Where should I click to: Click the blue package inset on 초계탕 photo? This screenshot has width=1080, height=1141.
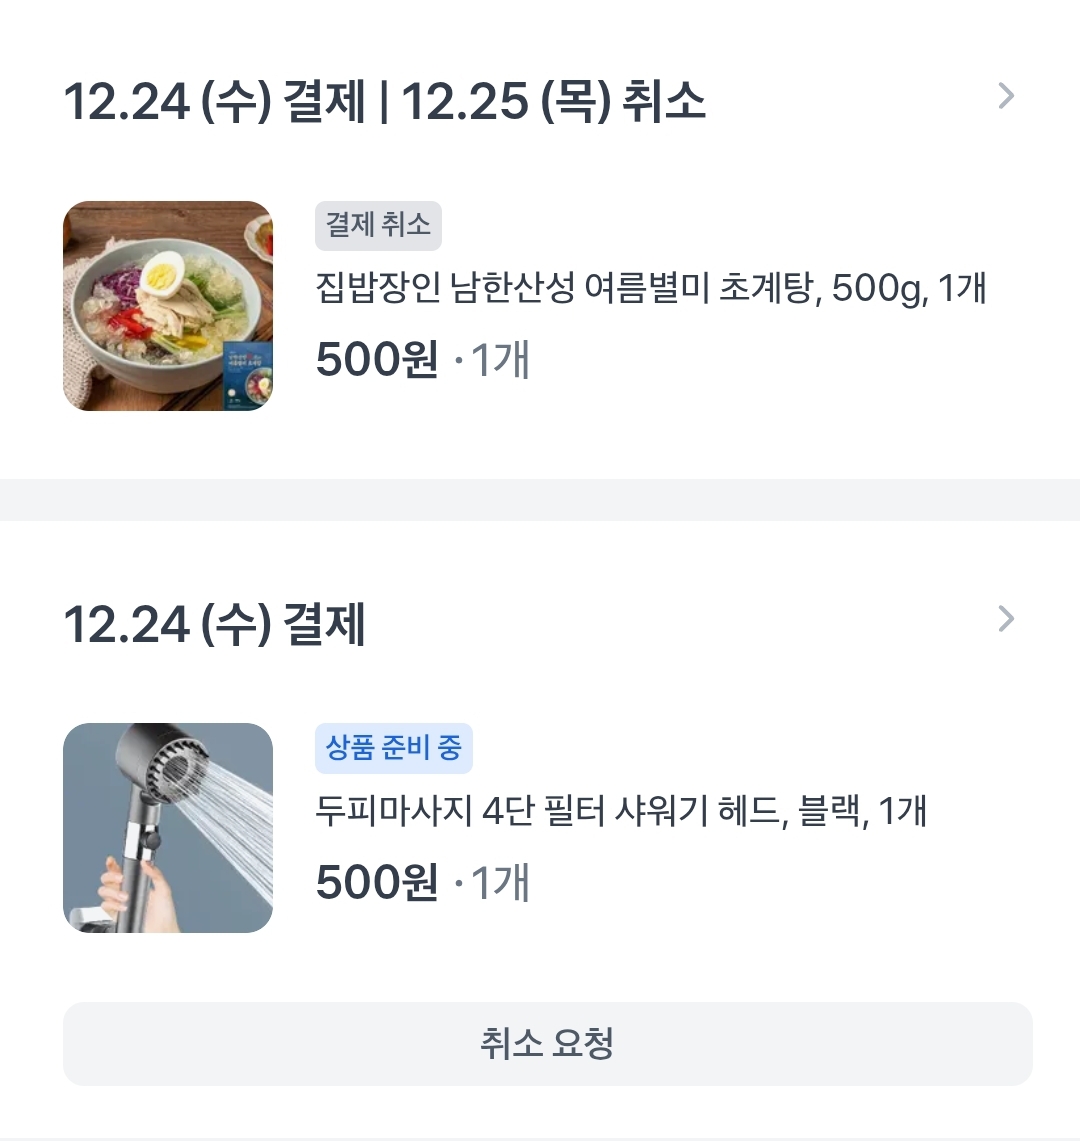click(x=246, y=377)
